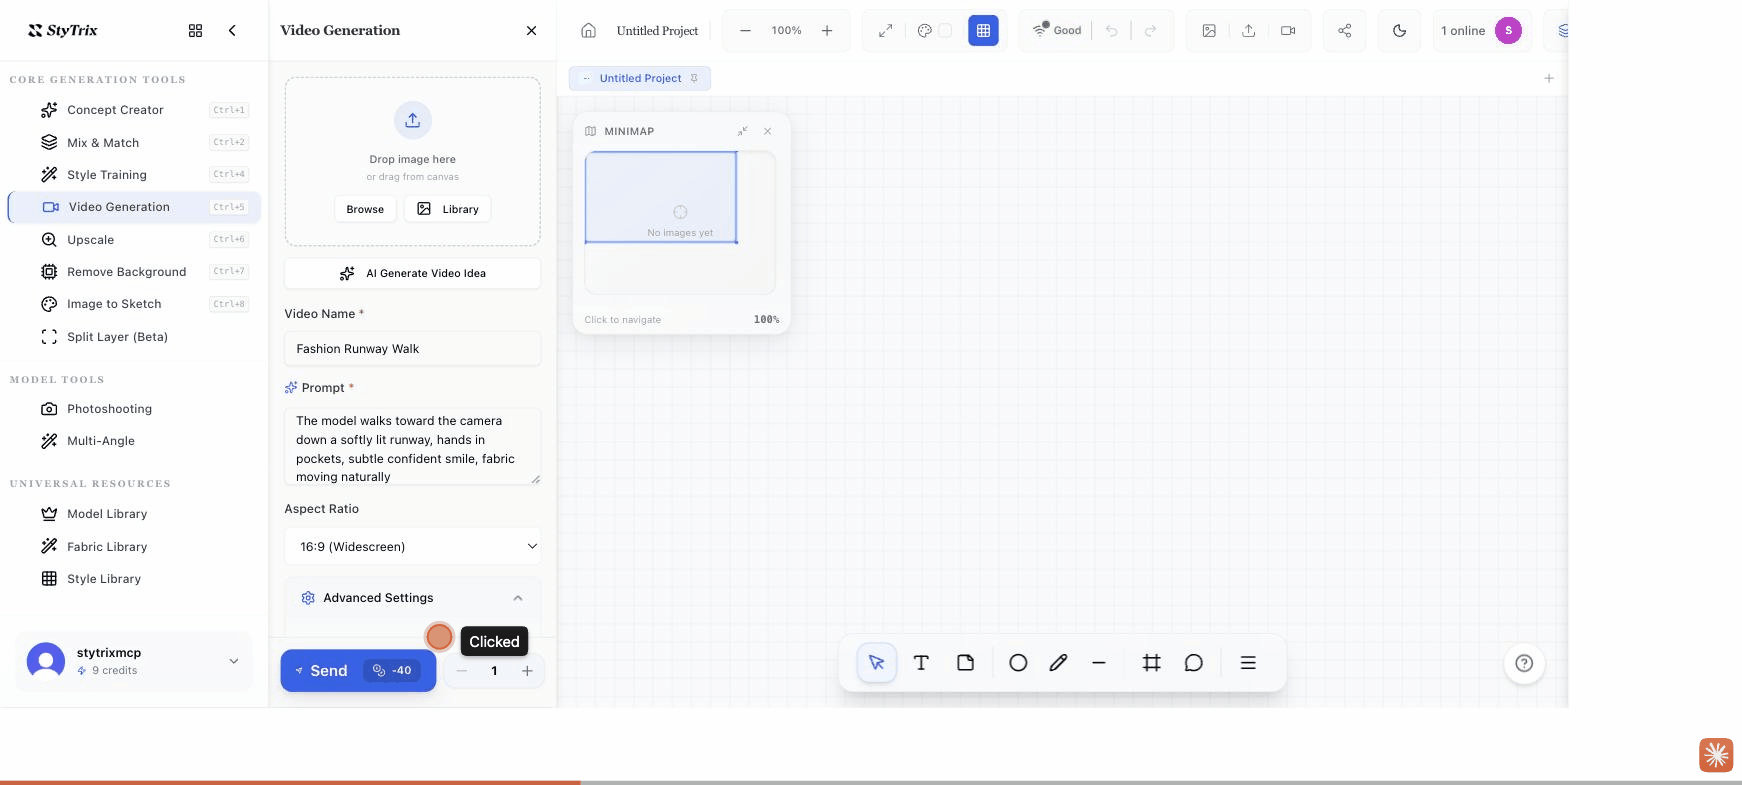This screenshot has height=785, width=1742.
Task: Collapse Advanced Settings section
Action: pos(413,598)
